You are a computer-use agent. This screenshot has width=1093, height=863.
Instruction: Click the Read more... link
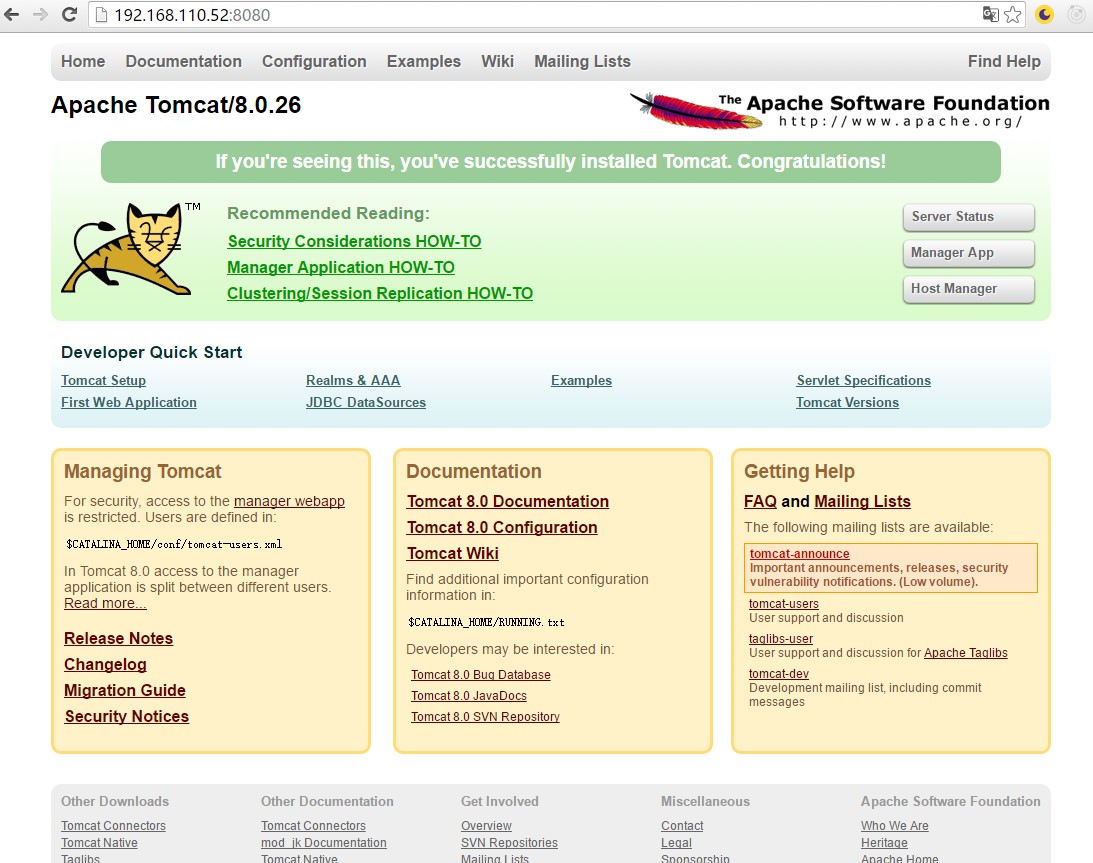(105, 603)
